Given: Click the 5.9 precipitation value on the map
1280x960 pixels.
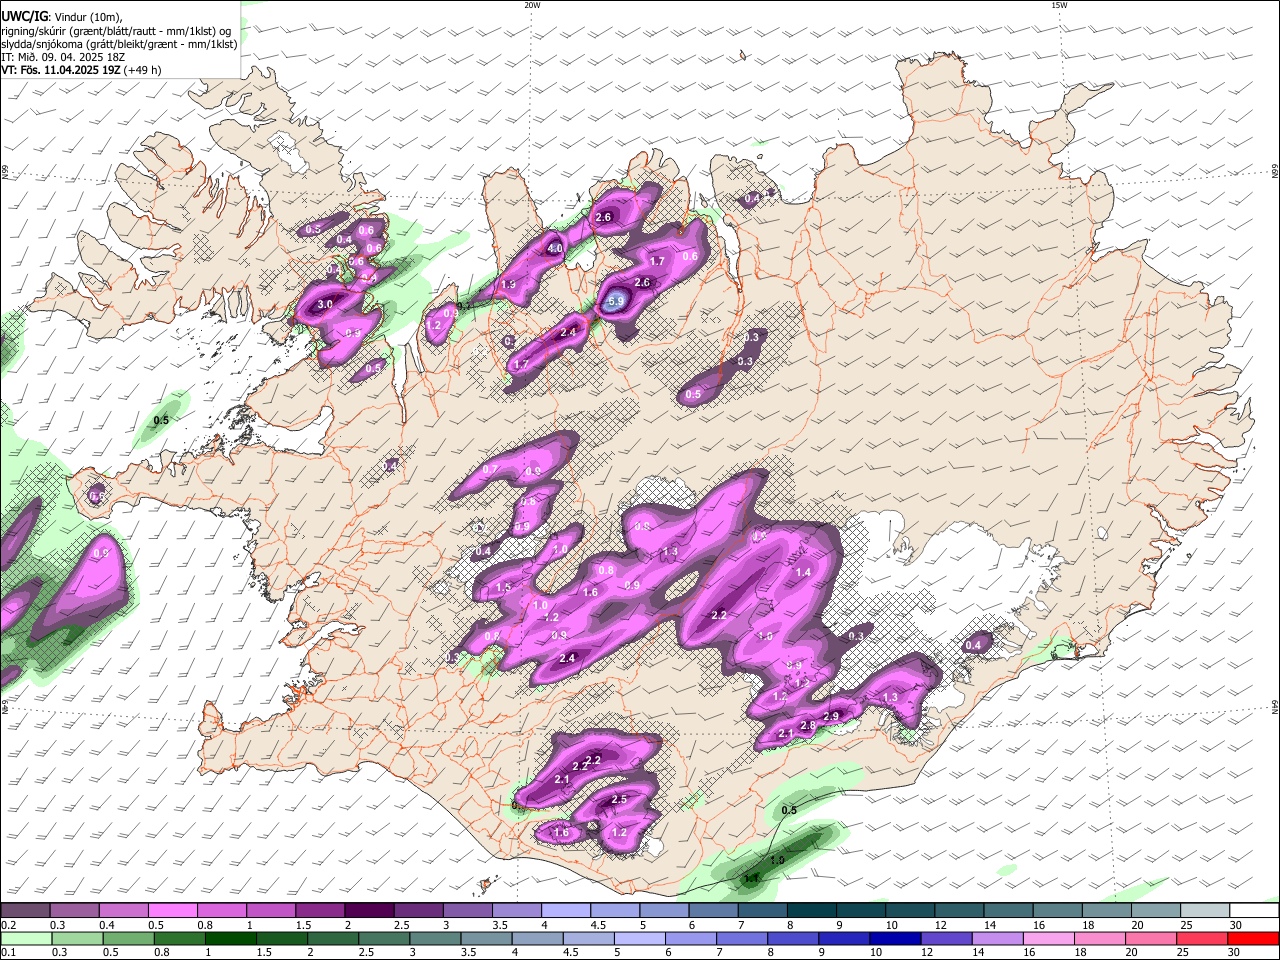Looking at the screenshot, I should tap(616, 300).
